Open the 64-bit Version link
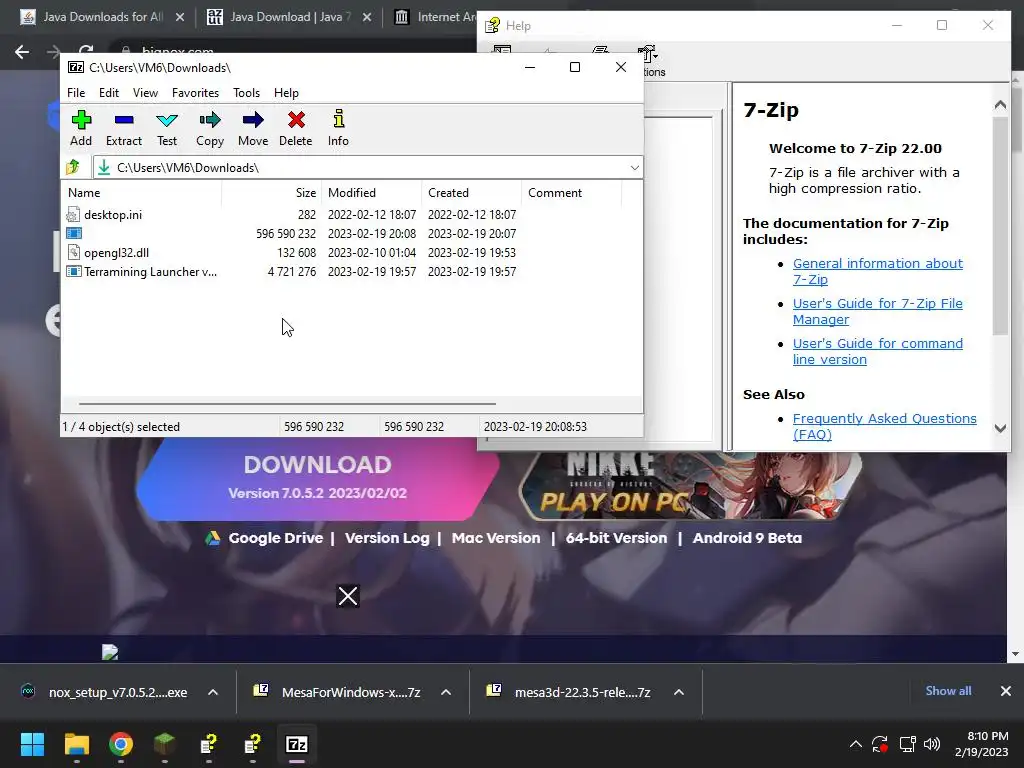The width and height of the screenshot is (1024, 768). [x=616, y=538]
